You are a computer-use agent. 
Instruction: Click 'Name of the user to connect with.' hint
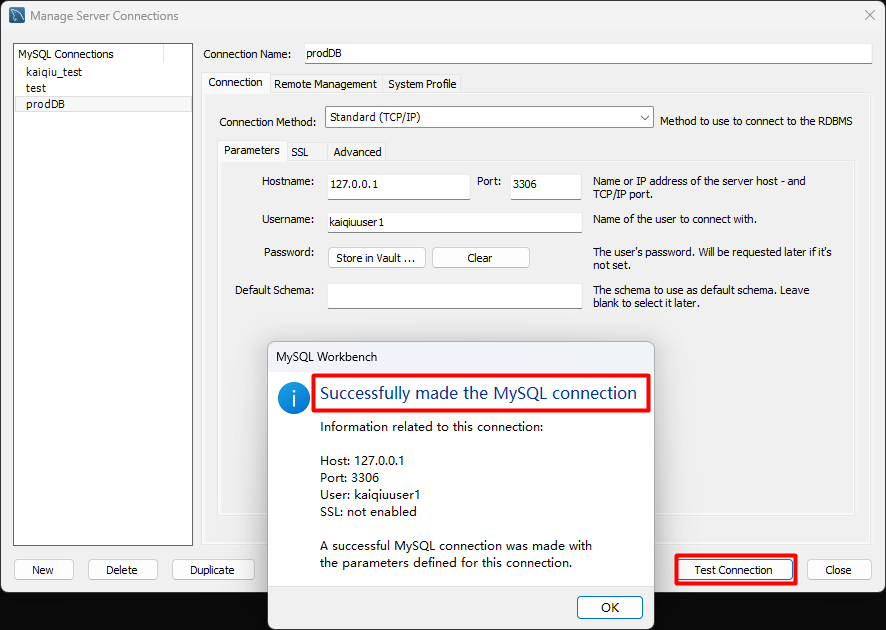click(x=675, y=219)
